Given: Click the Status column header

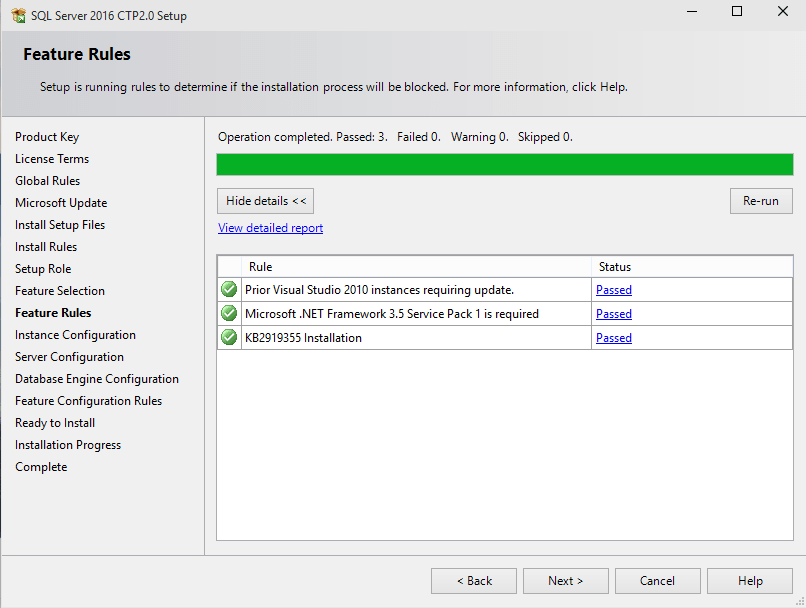Looking at the screenshot, I should tap(692, 267).
